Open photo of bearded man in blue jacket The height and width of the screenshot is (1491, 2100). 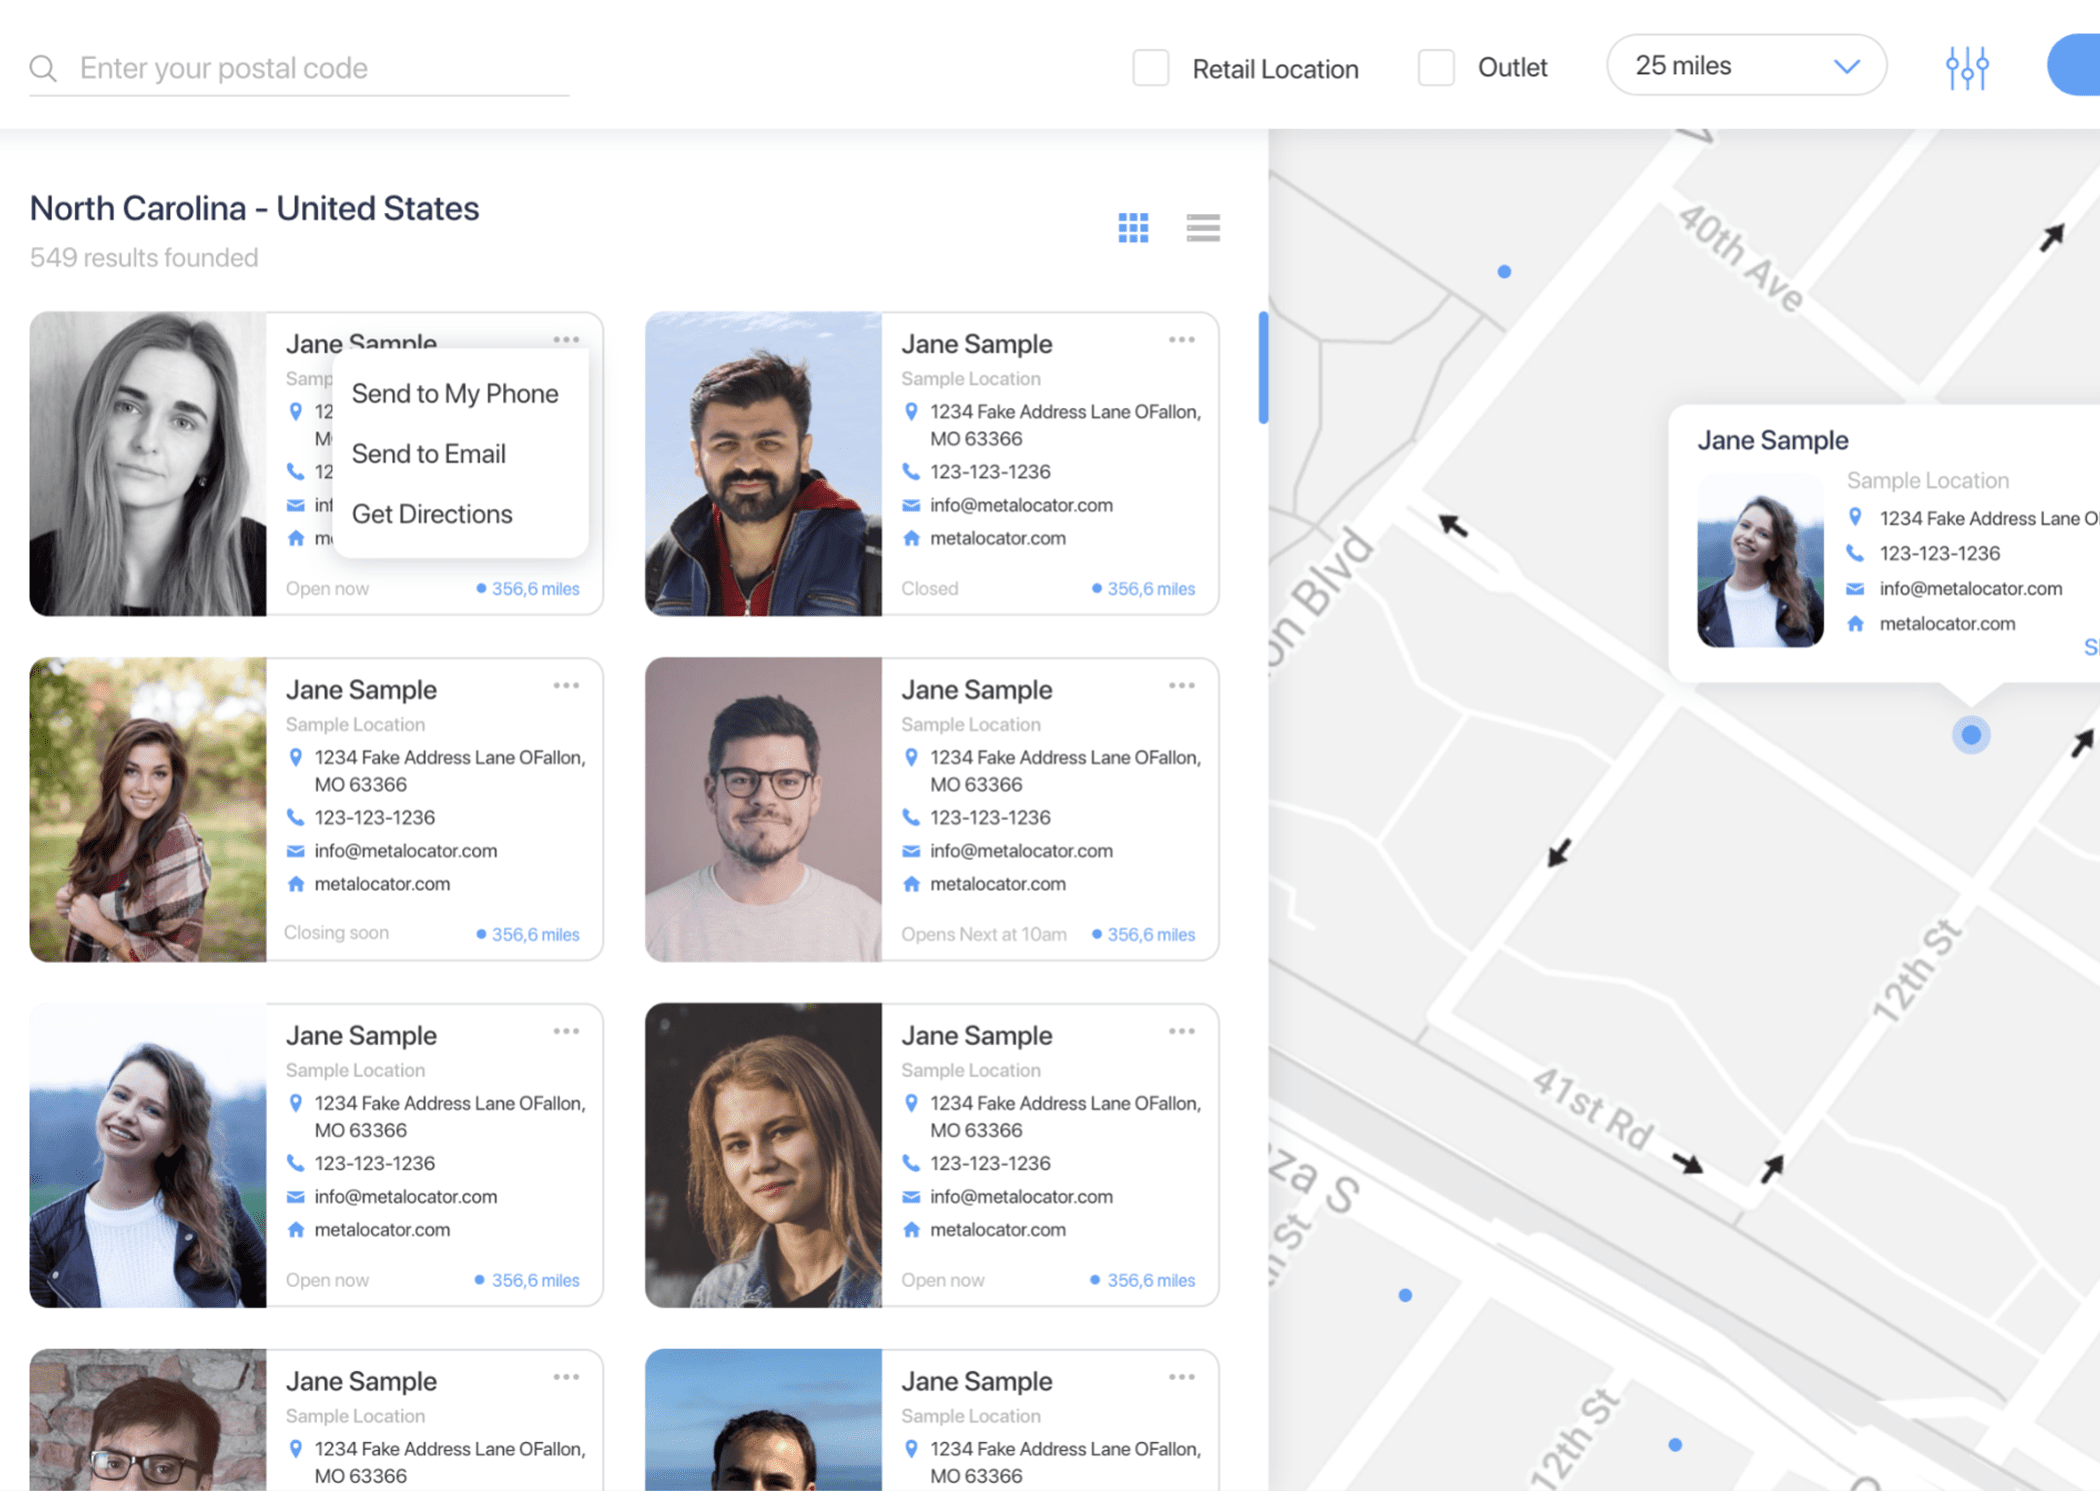[764, 464]
